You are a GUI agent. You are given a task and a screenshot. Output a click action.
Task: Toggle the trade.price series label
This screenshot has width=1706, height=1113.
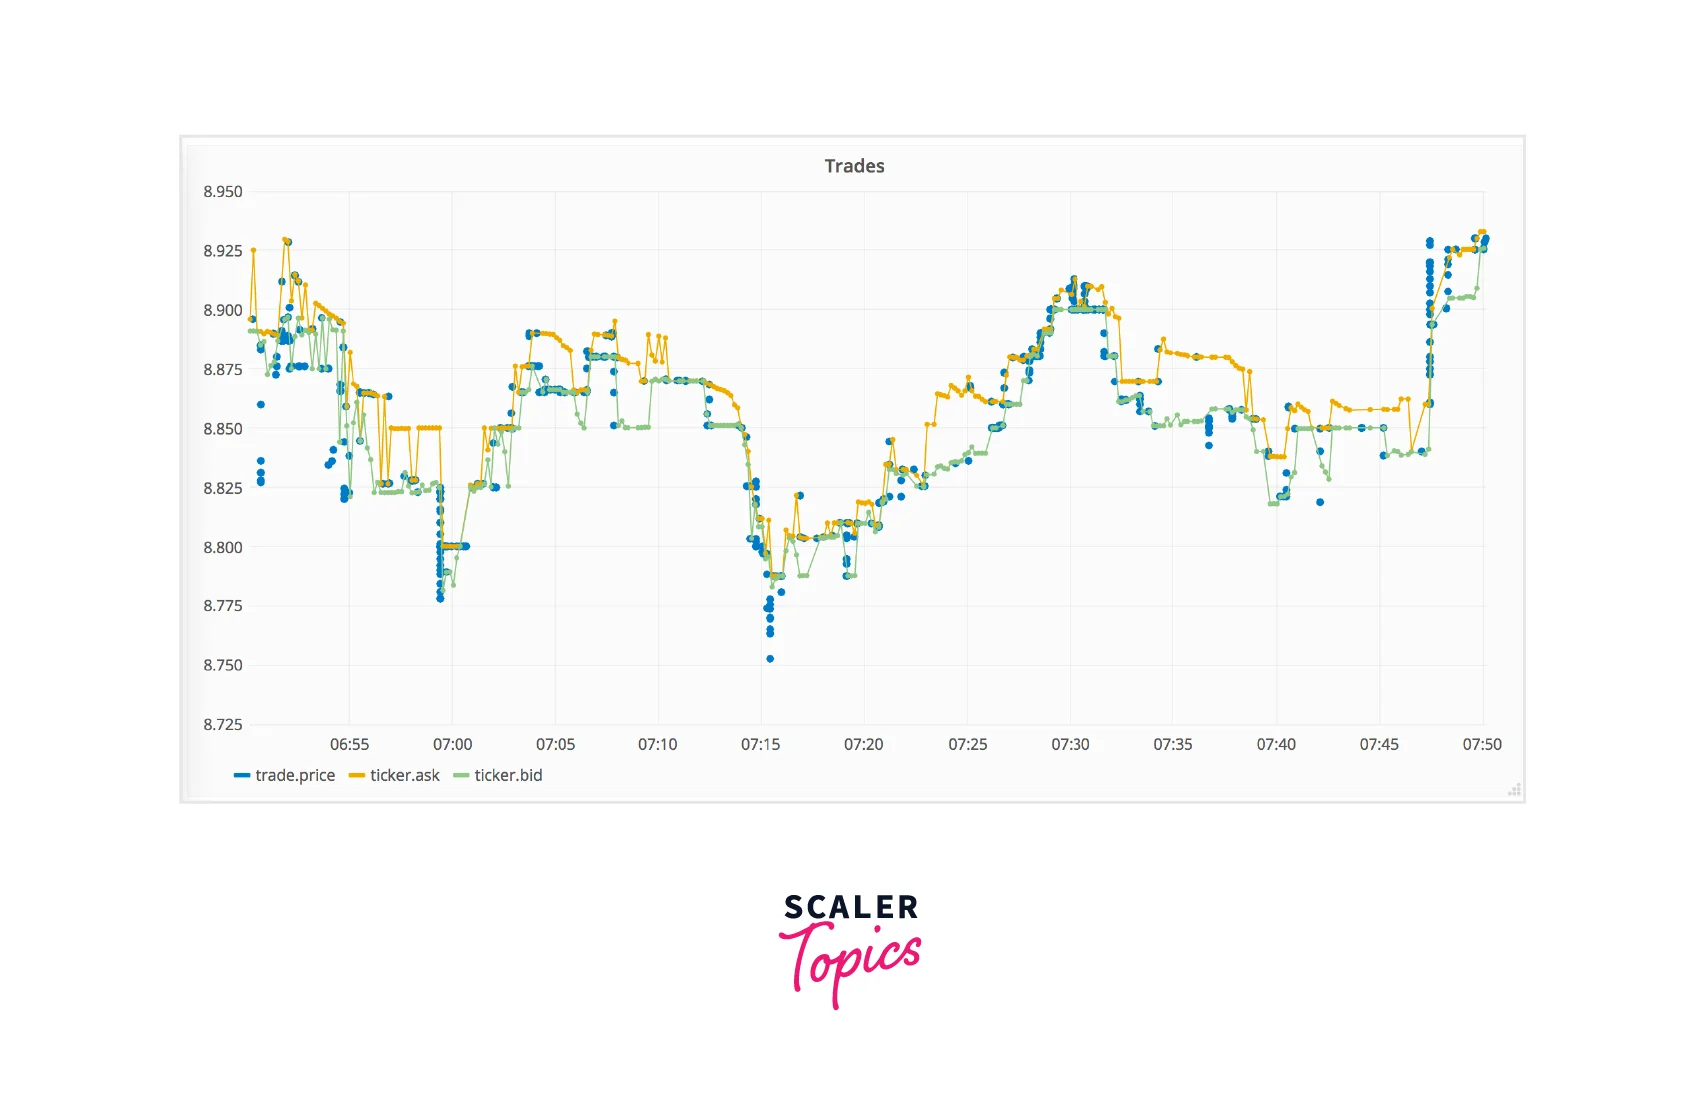(x=295, y=776)
